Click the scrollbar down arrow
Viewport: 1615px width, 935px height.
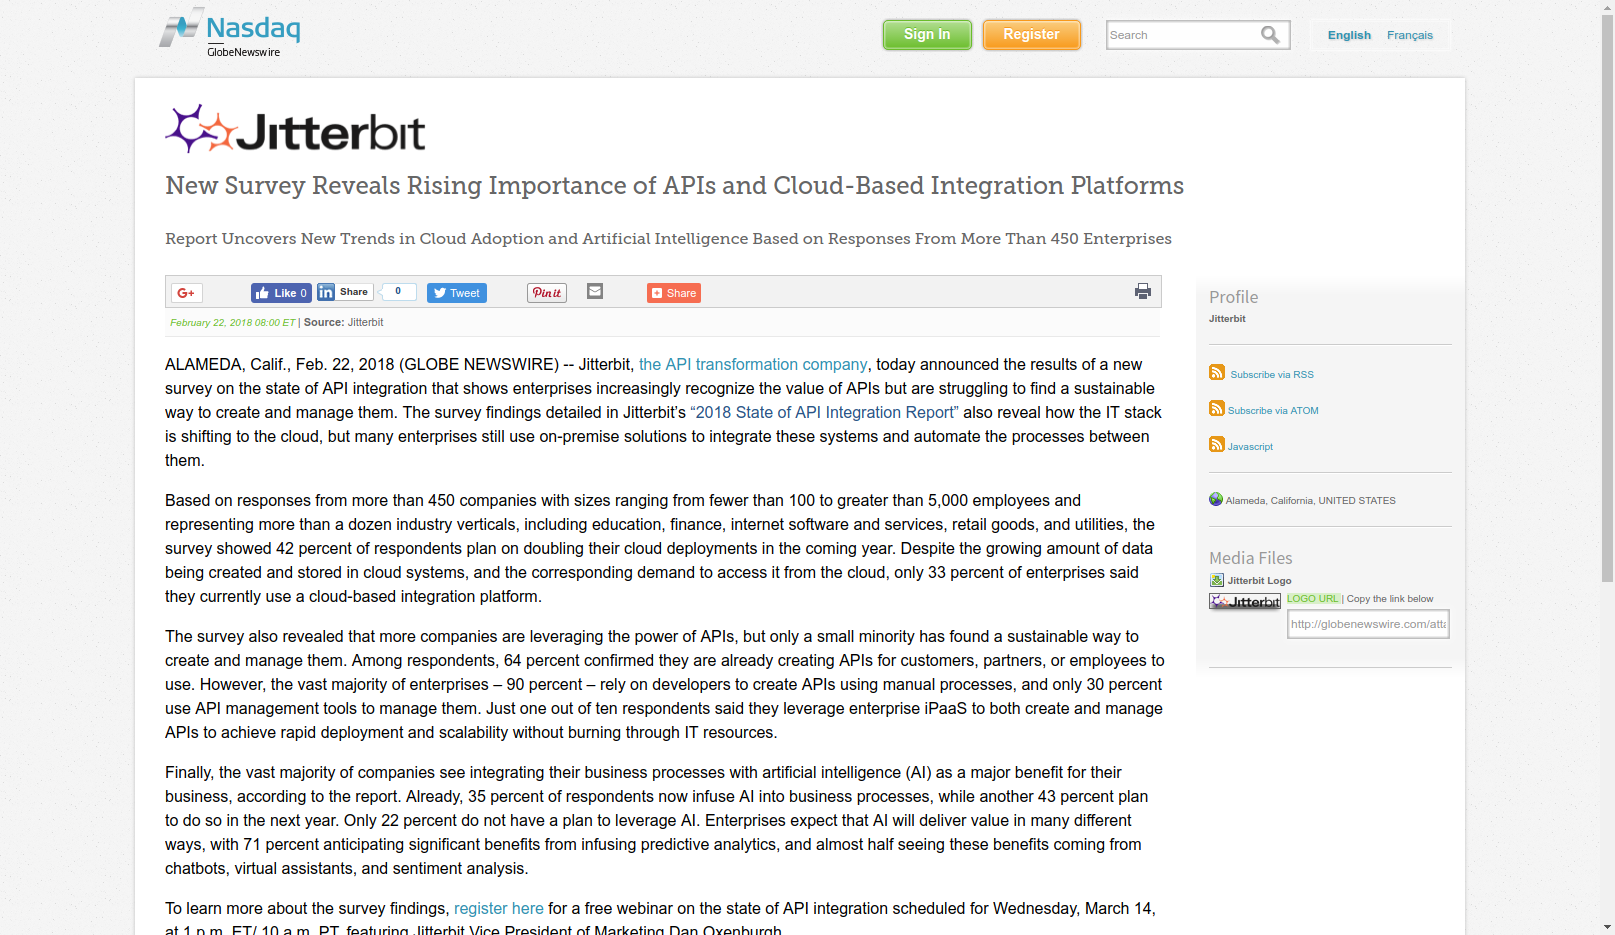click(x=1607, y=927)
